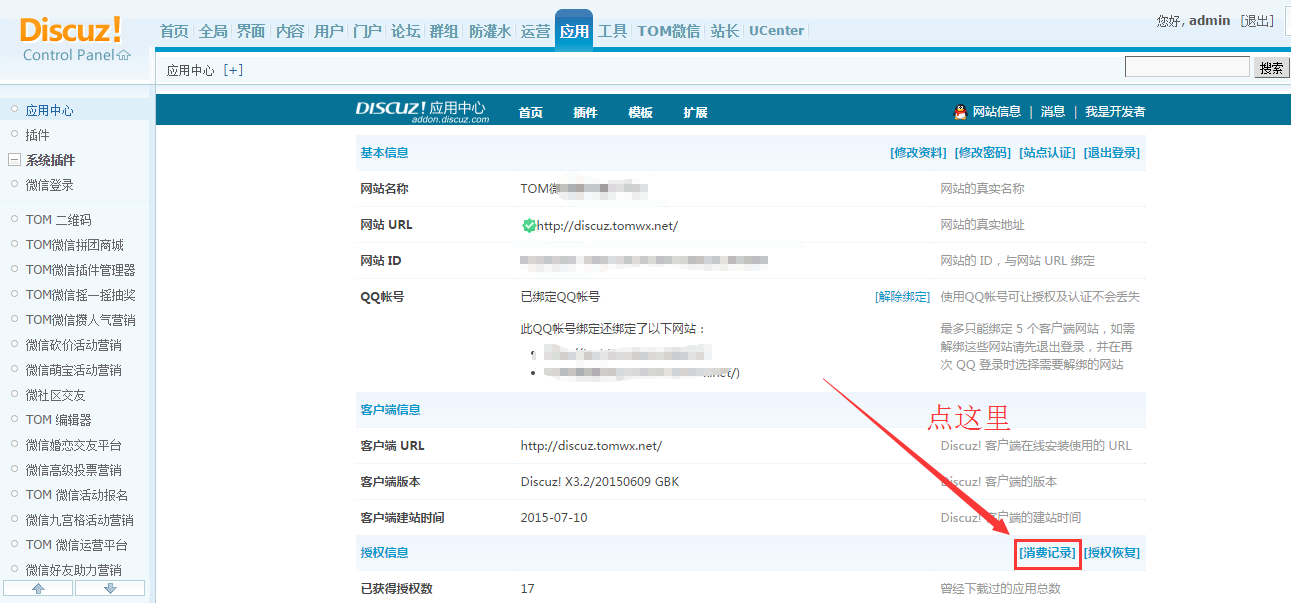The height and width of the screenshot is (603, 1291).
Task: Click the orange Discuz! logo
Action: tap(70, 29)
